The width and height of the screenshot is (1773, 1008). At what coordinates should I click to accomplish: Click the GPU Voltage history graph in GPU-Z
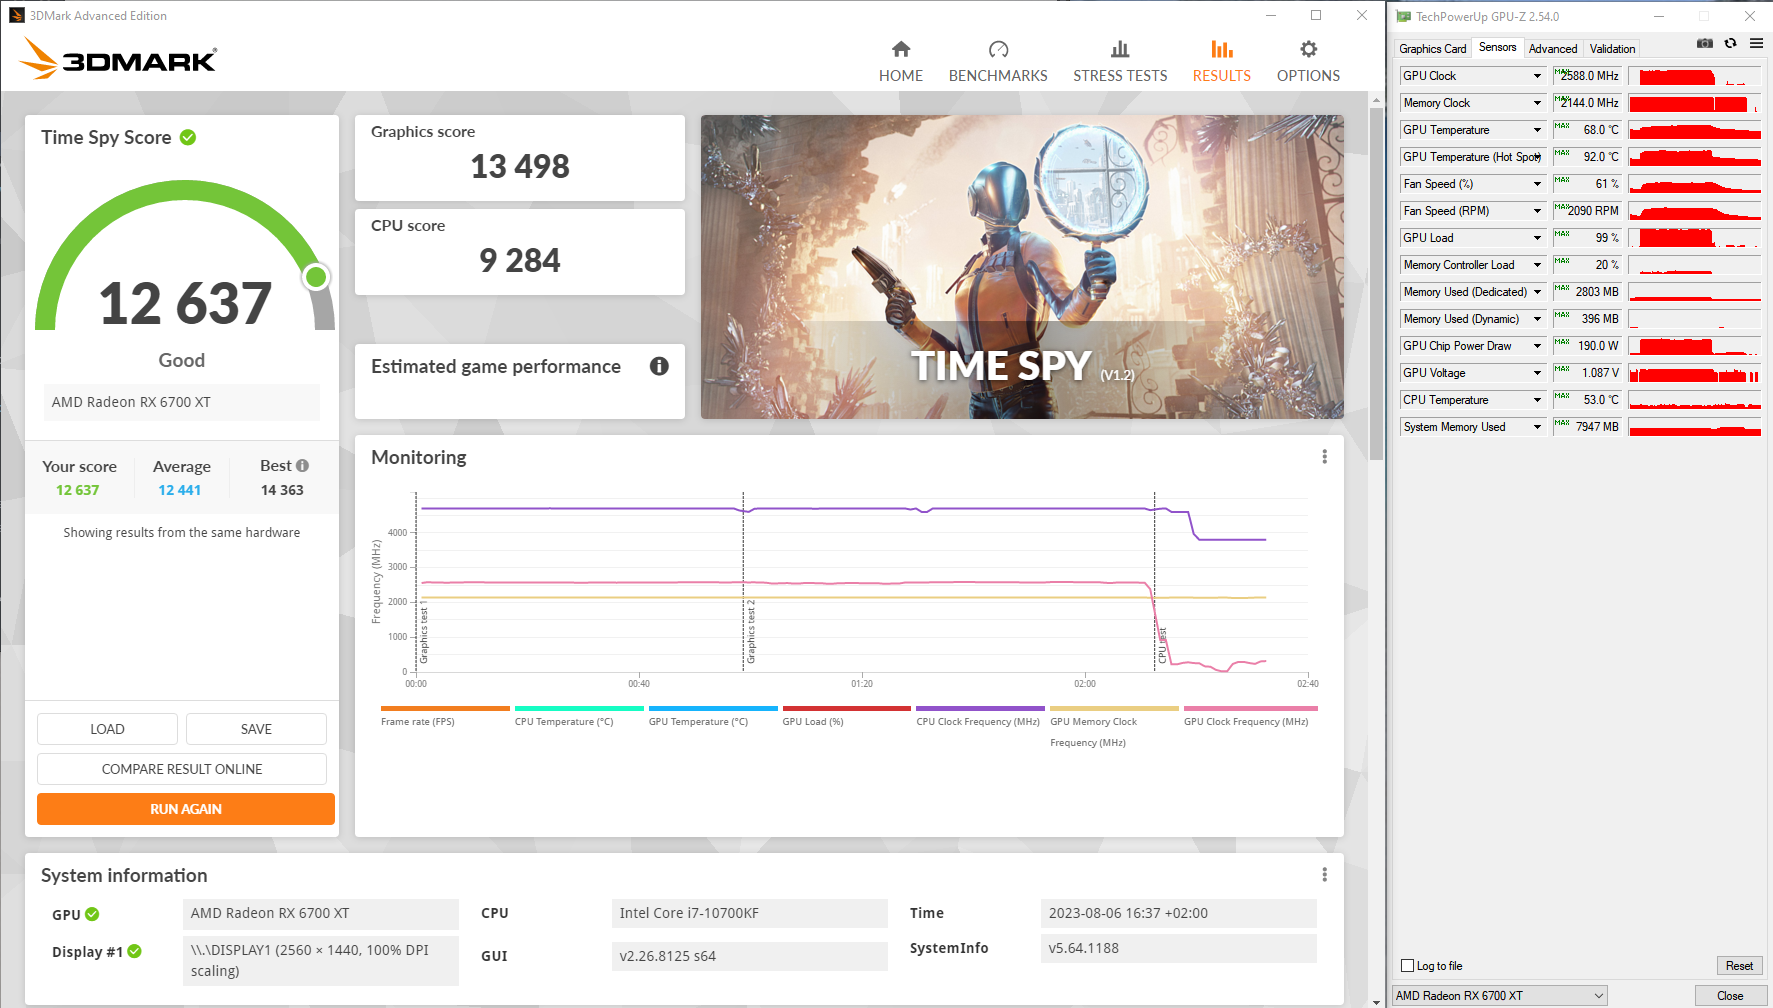1695,373
